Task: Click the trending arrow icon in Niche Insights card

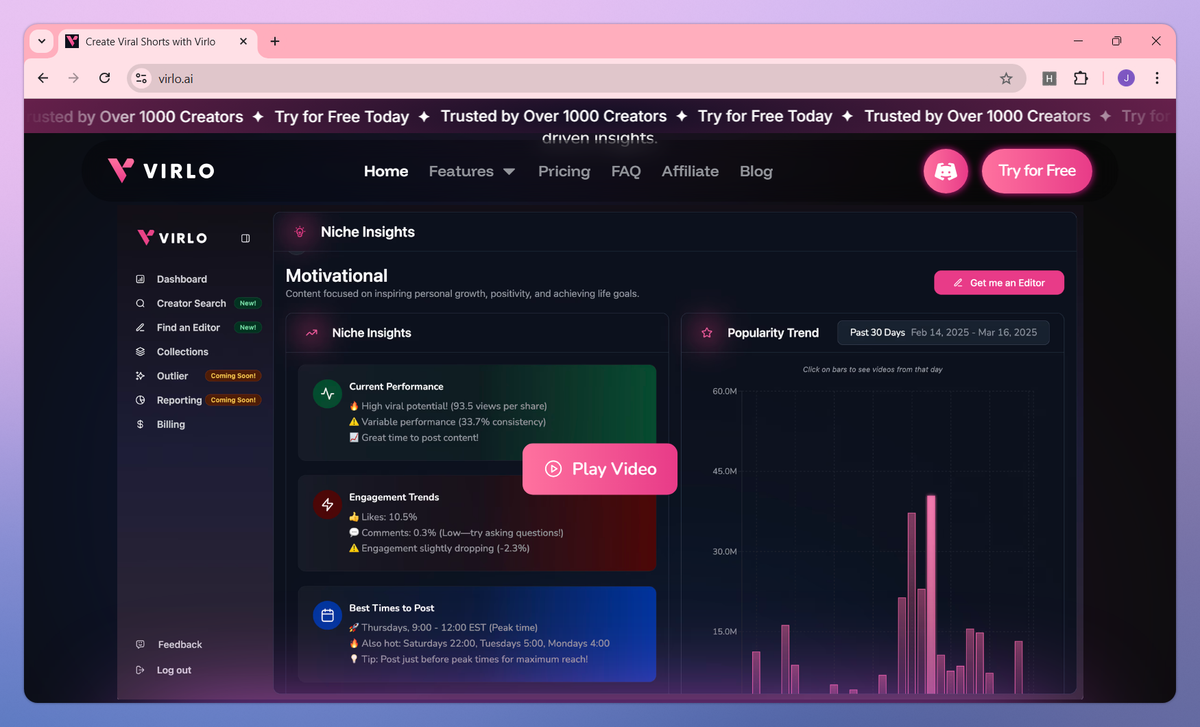Action: (312, 333)
